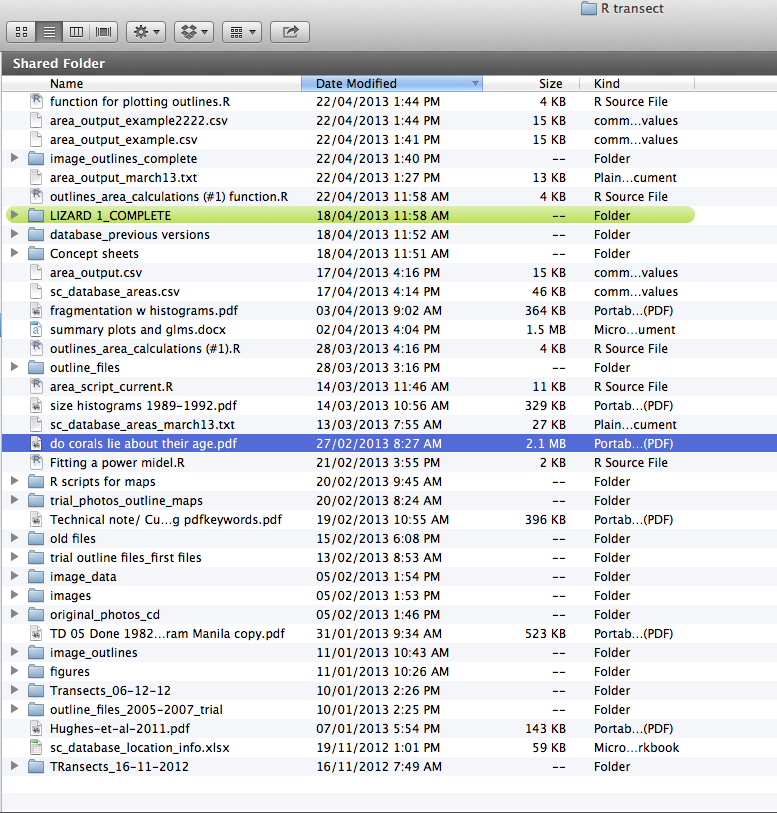Open the gear Action menu
This screenshot has width=777, height=813.
(146, 32)
